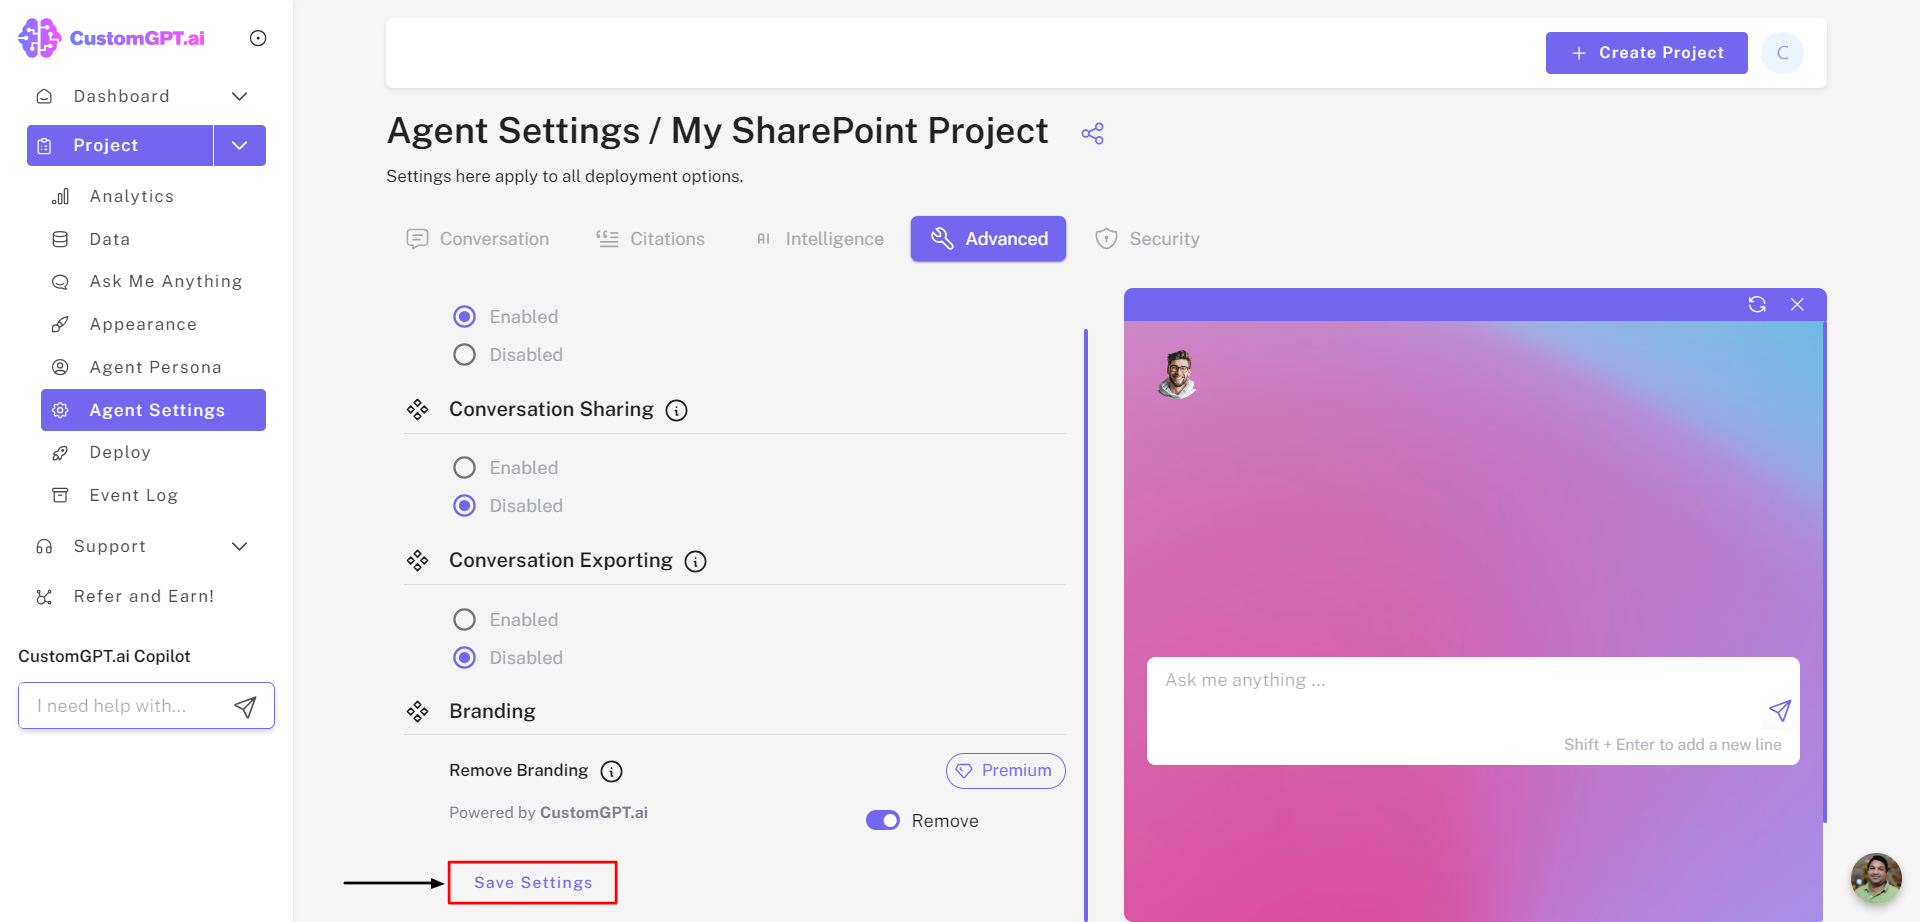Click the Branding section icon
Image resolution: width=1920 pixels, height=922 pixels.
click(418, 711)
